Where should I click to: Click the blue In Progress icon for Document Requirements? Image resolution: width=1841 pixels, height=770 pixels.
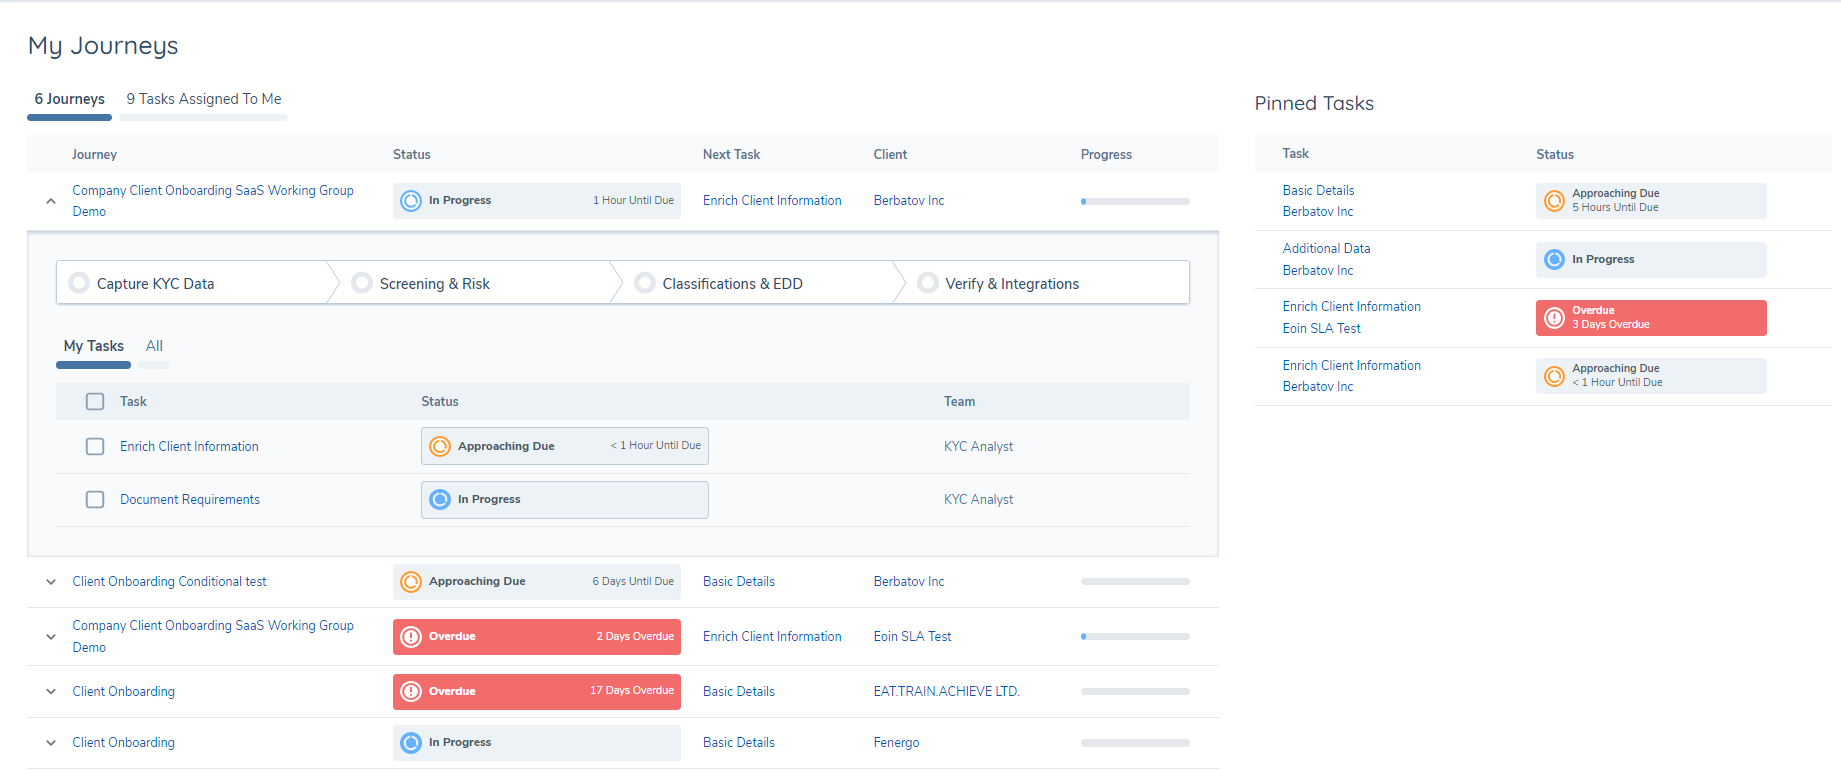coord(440,499)
